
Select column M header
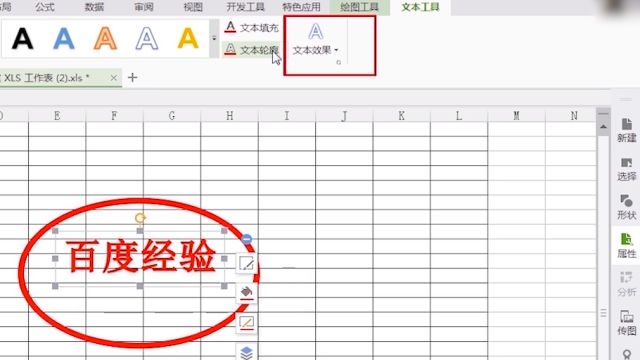(x=516, y=116)
